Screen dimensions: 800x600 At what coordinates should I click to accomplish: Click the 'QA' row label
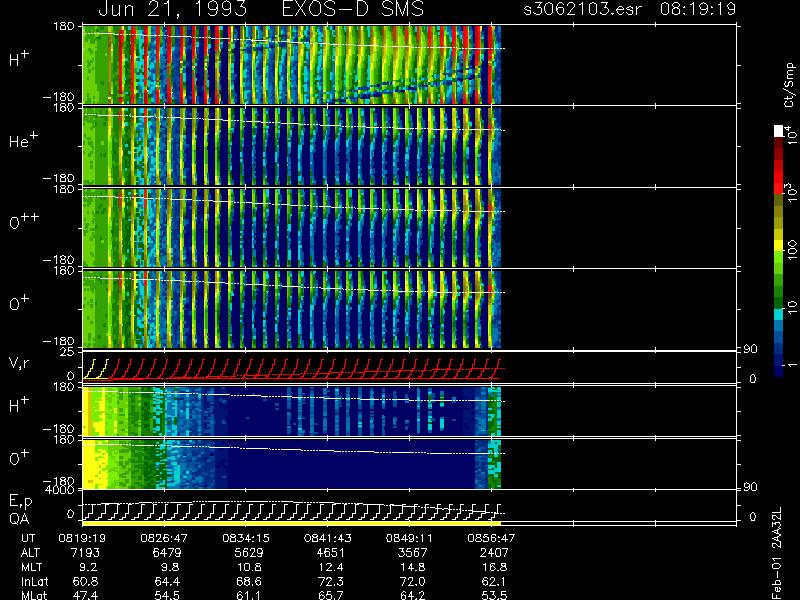pyautogui.click(x=19, y=519)
